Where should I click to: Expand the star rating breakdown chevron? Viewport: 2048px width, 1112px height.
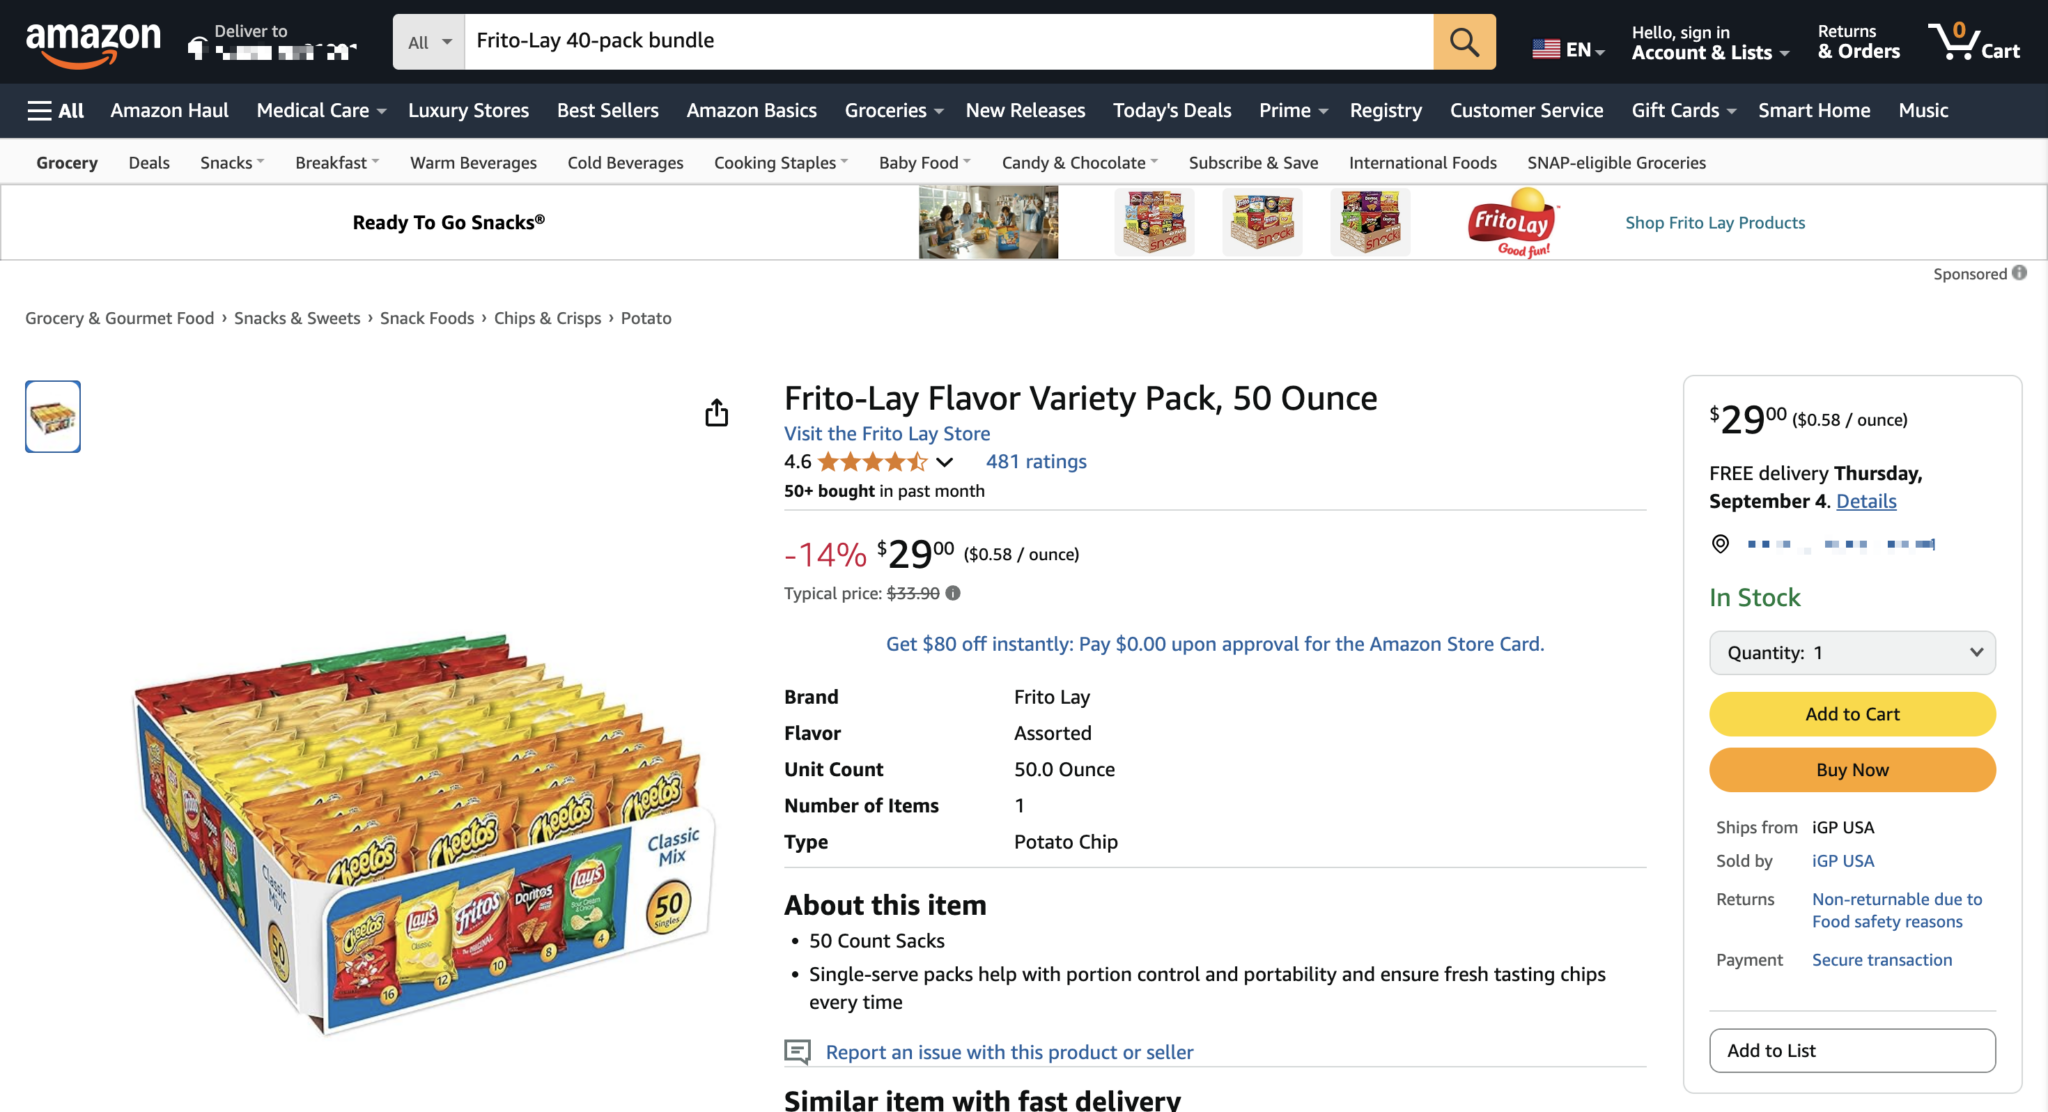point(944,462)
